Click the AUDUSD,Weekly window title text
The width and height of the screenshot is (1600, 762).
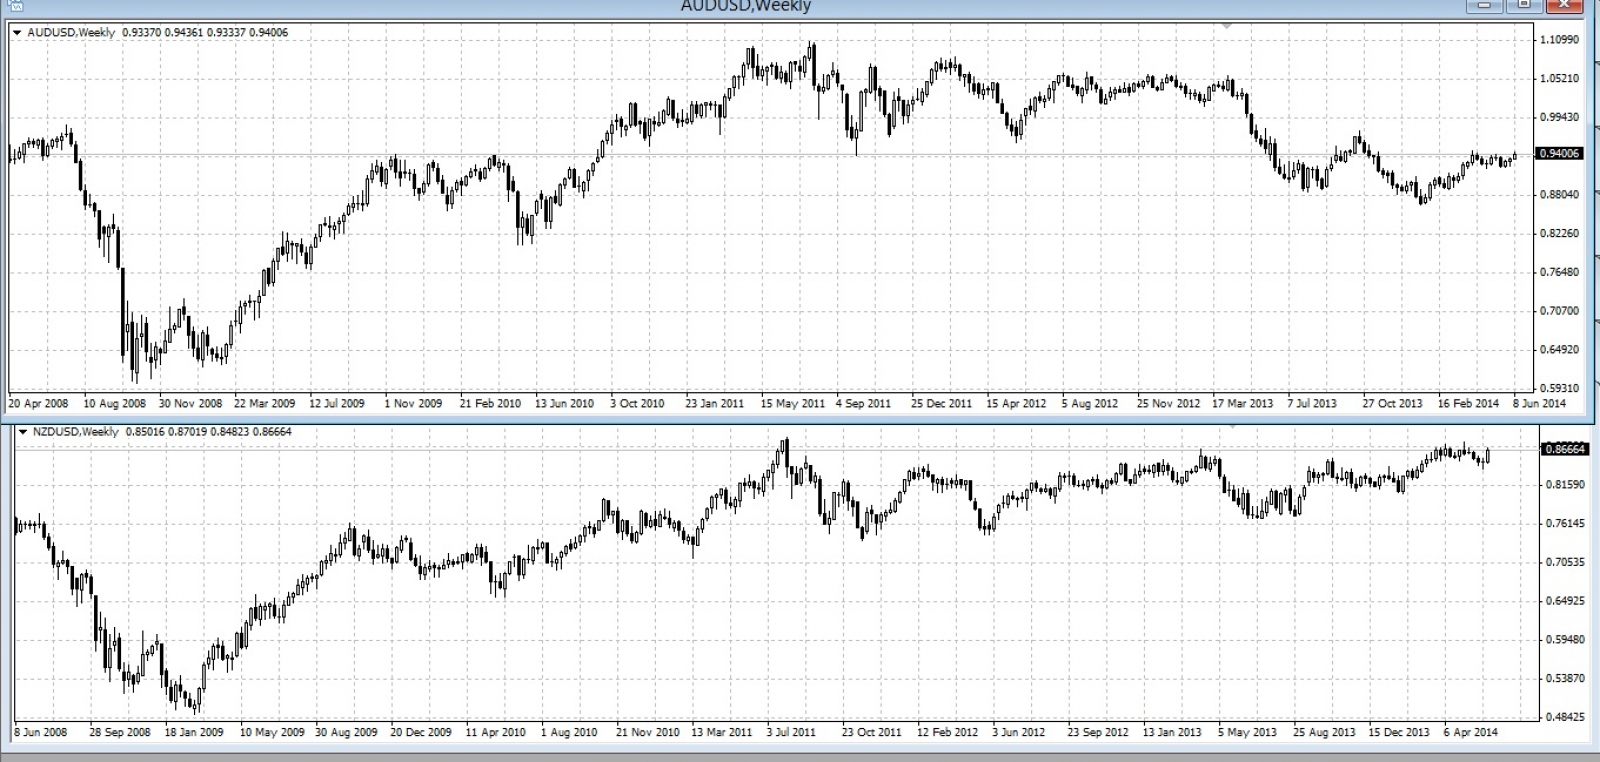point(745,6)
